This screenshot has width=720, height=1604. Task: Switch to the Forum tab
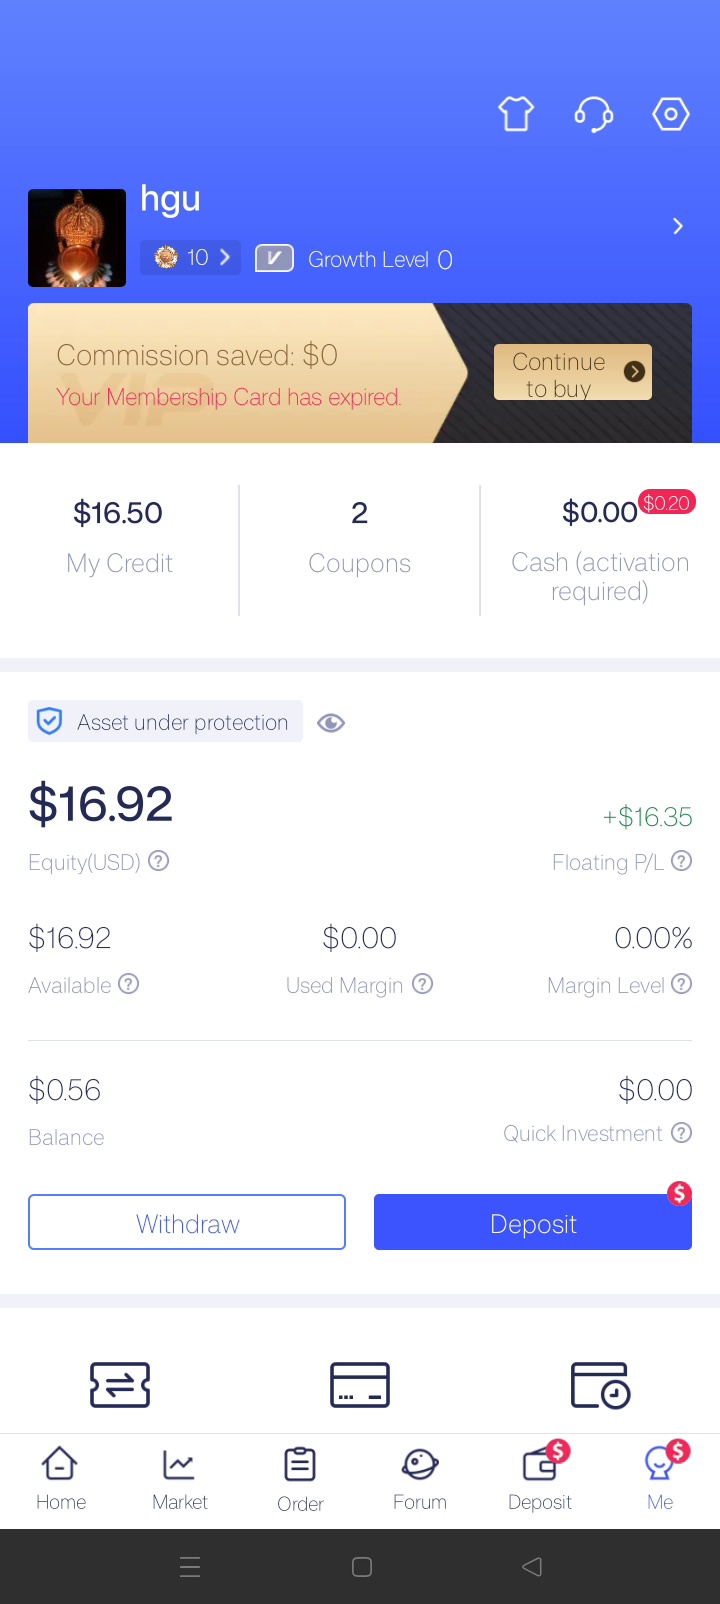(x=420, y=1478)
